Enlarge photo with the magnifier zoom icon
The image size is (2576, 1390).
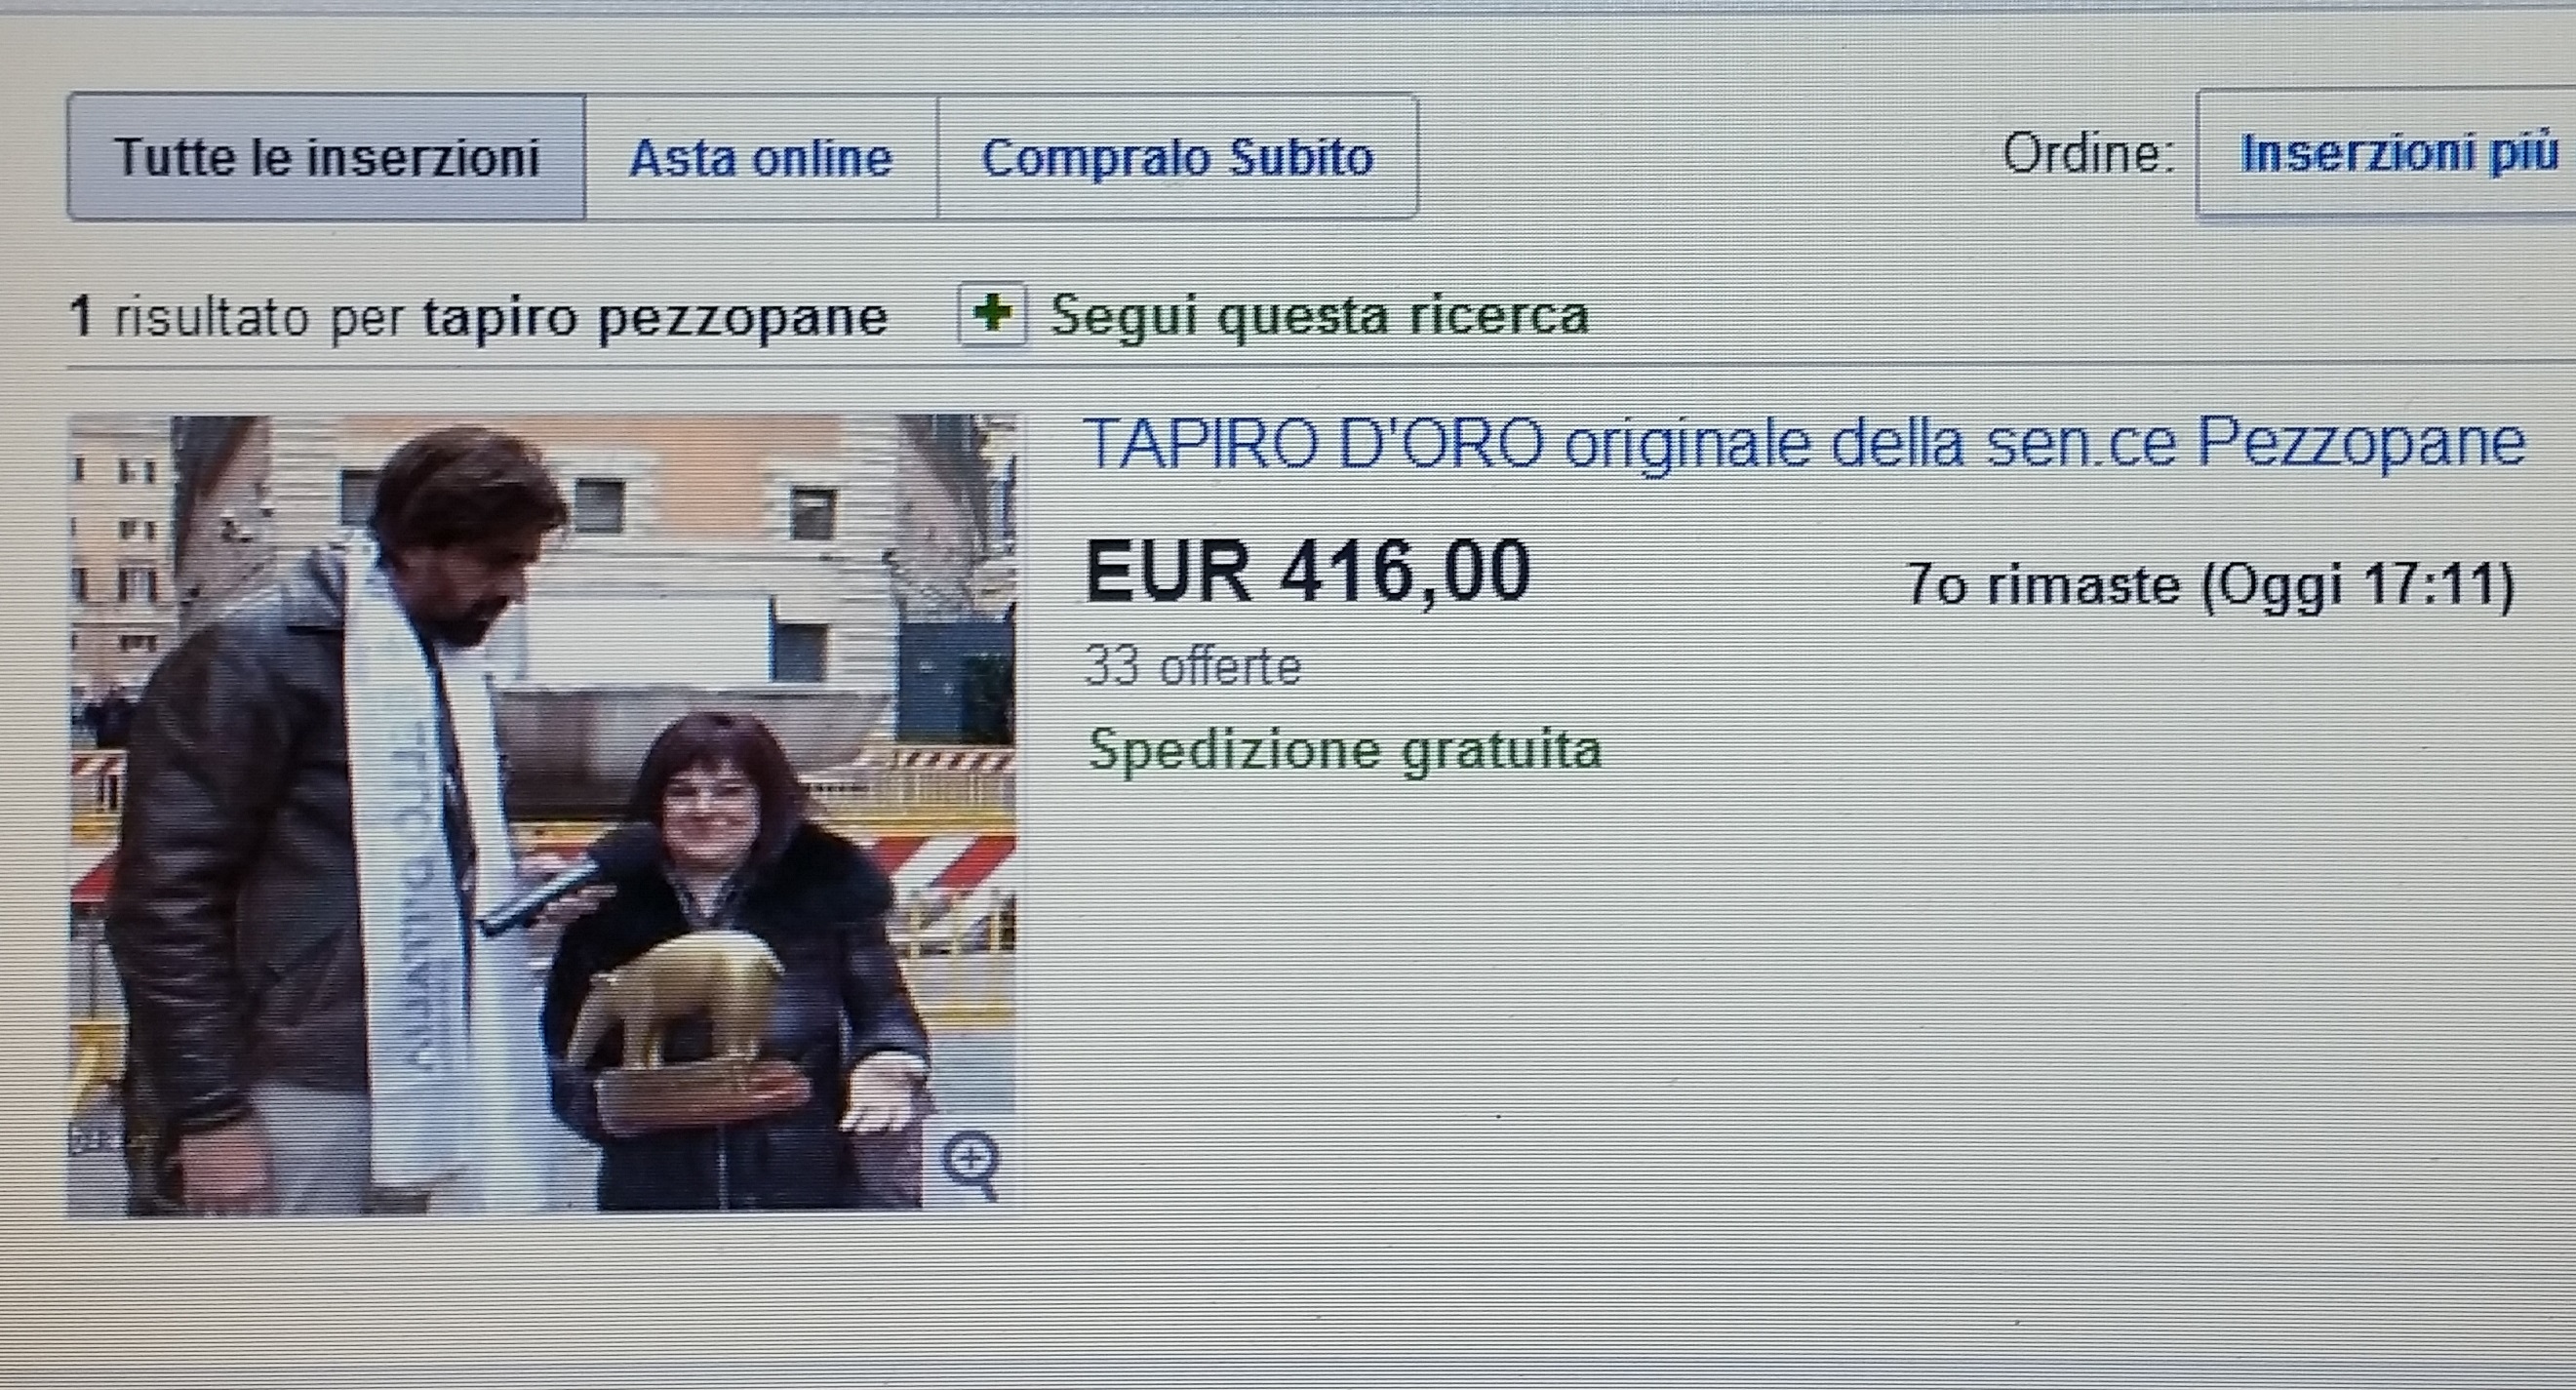[x=971, y=1163]
